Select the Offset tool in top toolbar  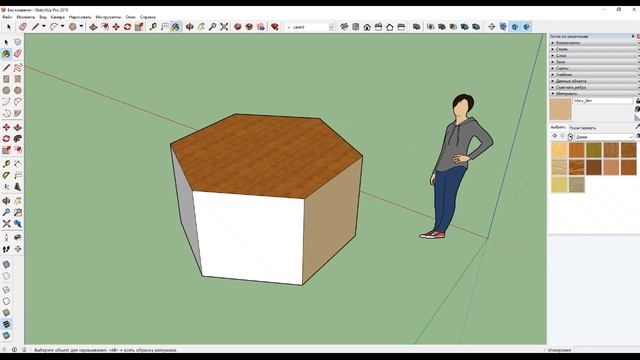(104, 27)
